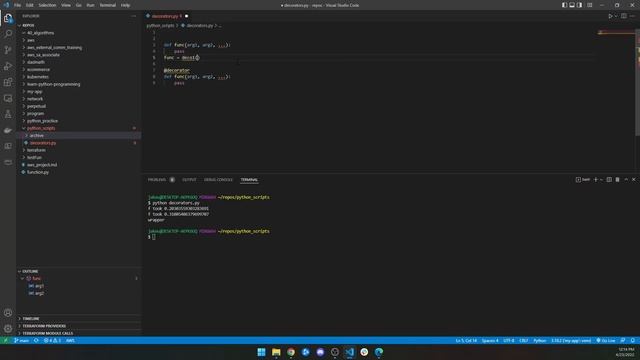The width and height of the screenshot is (640, 360).
Task: Open the Explorer view in activity bar
Action: (8, 18)
